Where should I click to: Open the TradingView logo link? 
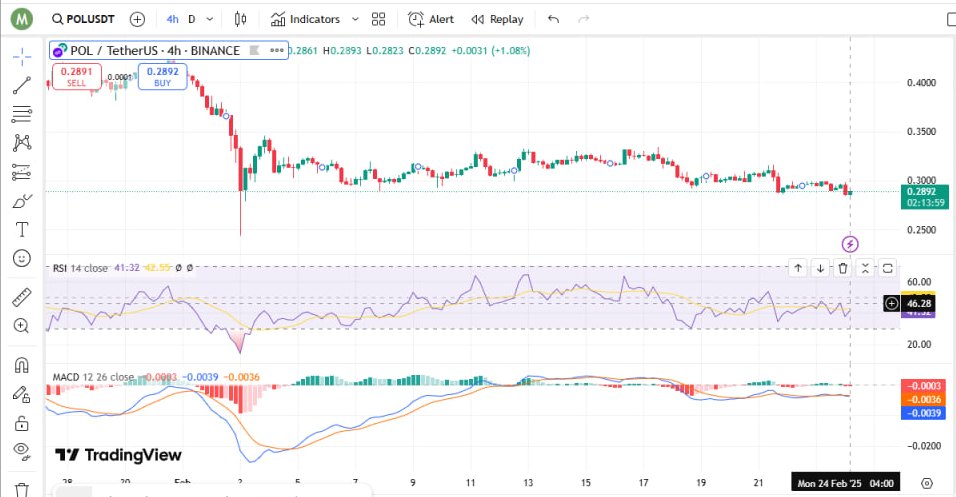coord(118,455)
